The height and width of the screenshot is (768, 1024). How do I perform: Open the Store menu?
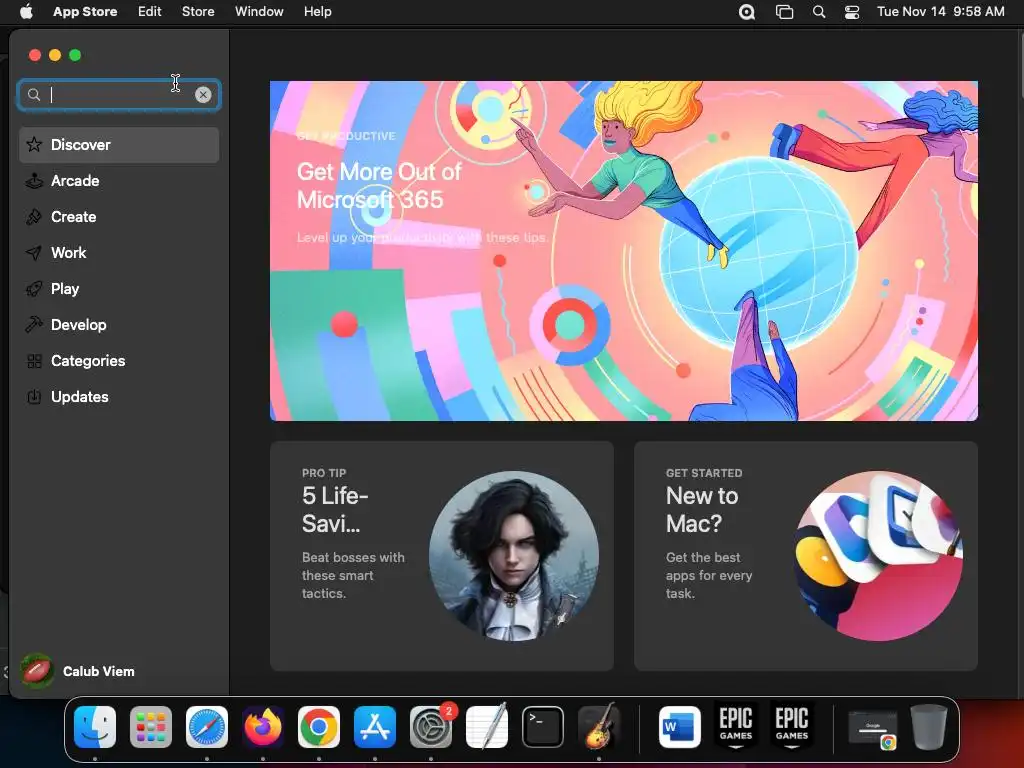[198, 12]
